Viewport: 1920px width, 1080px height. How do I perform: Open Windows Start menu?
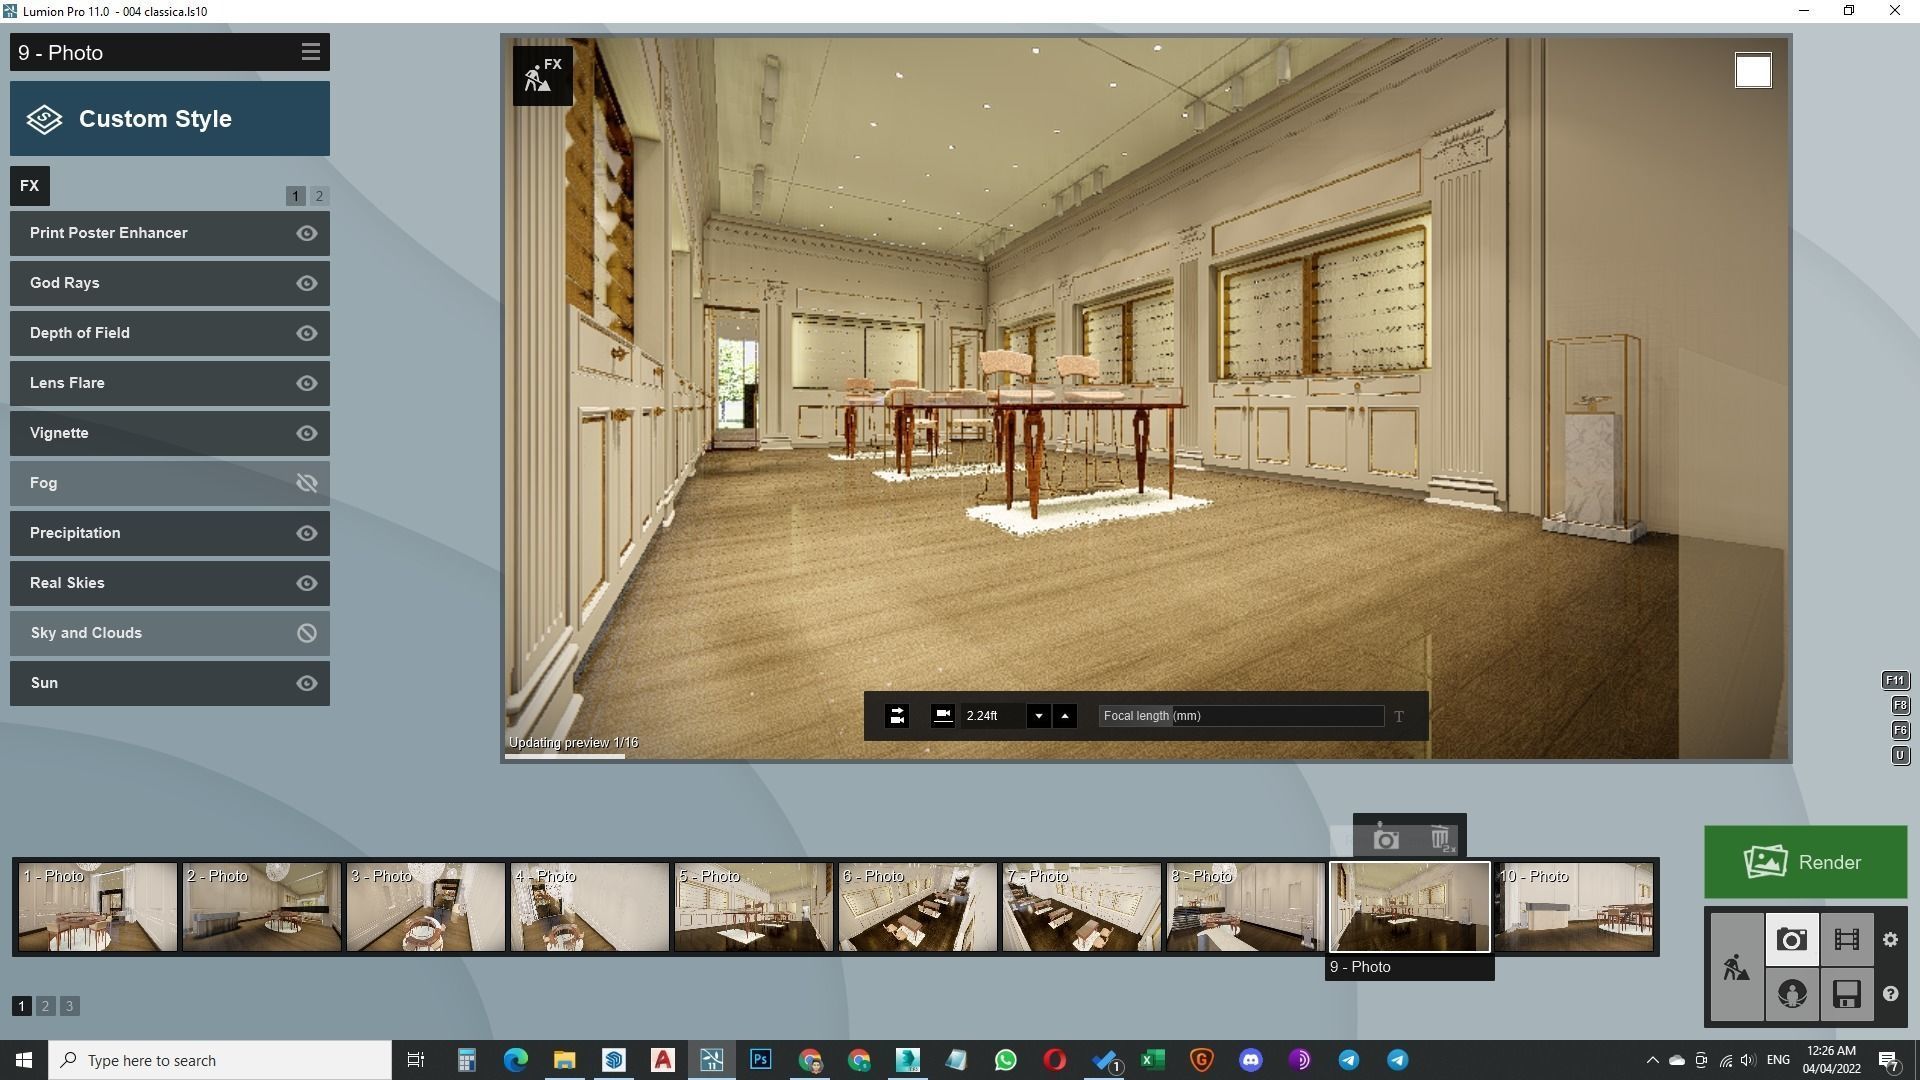click(24, 1060)
